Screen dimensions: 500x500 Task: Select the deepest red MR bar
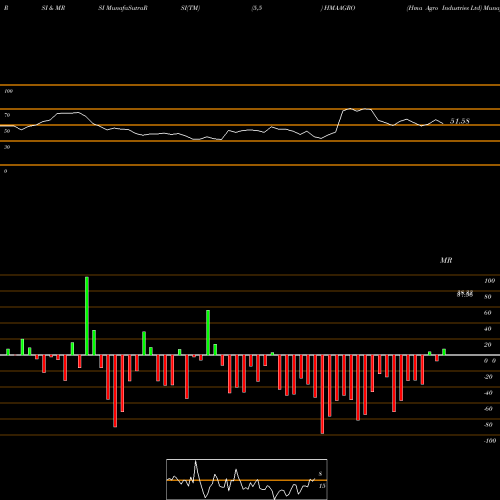coord(322,394)
